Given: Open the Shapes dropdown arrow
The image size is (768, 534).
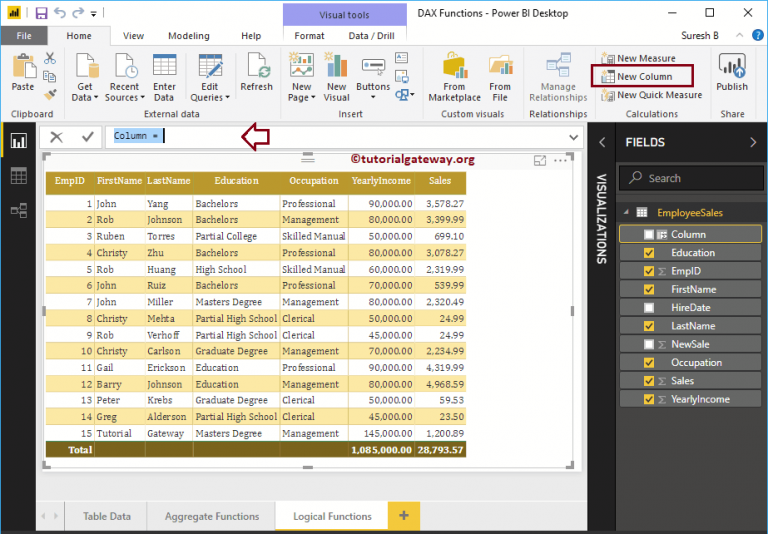Looking at the screenshot, I should click(x=412, y=95).
